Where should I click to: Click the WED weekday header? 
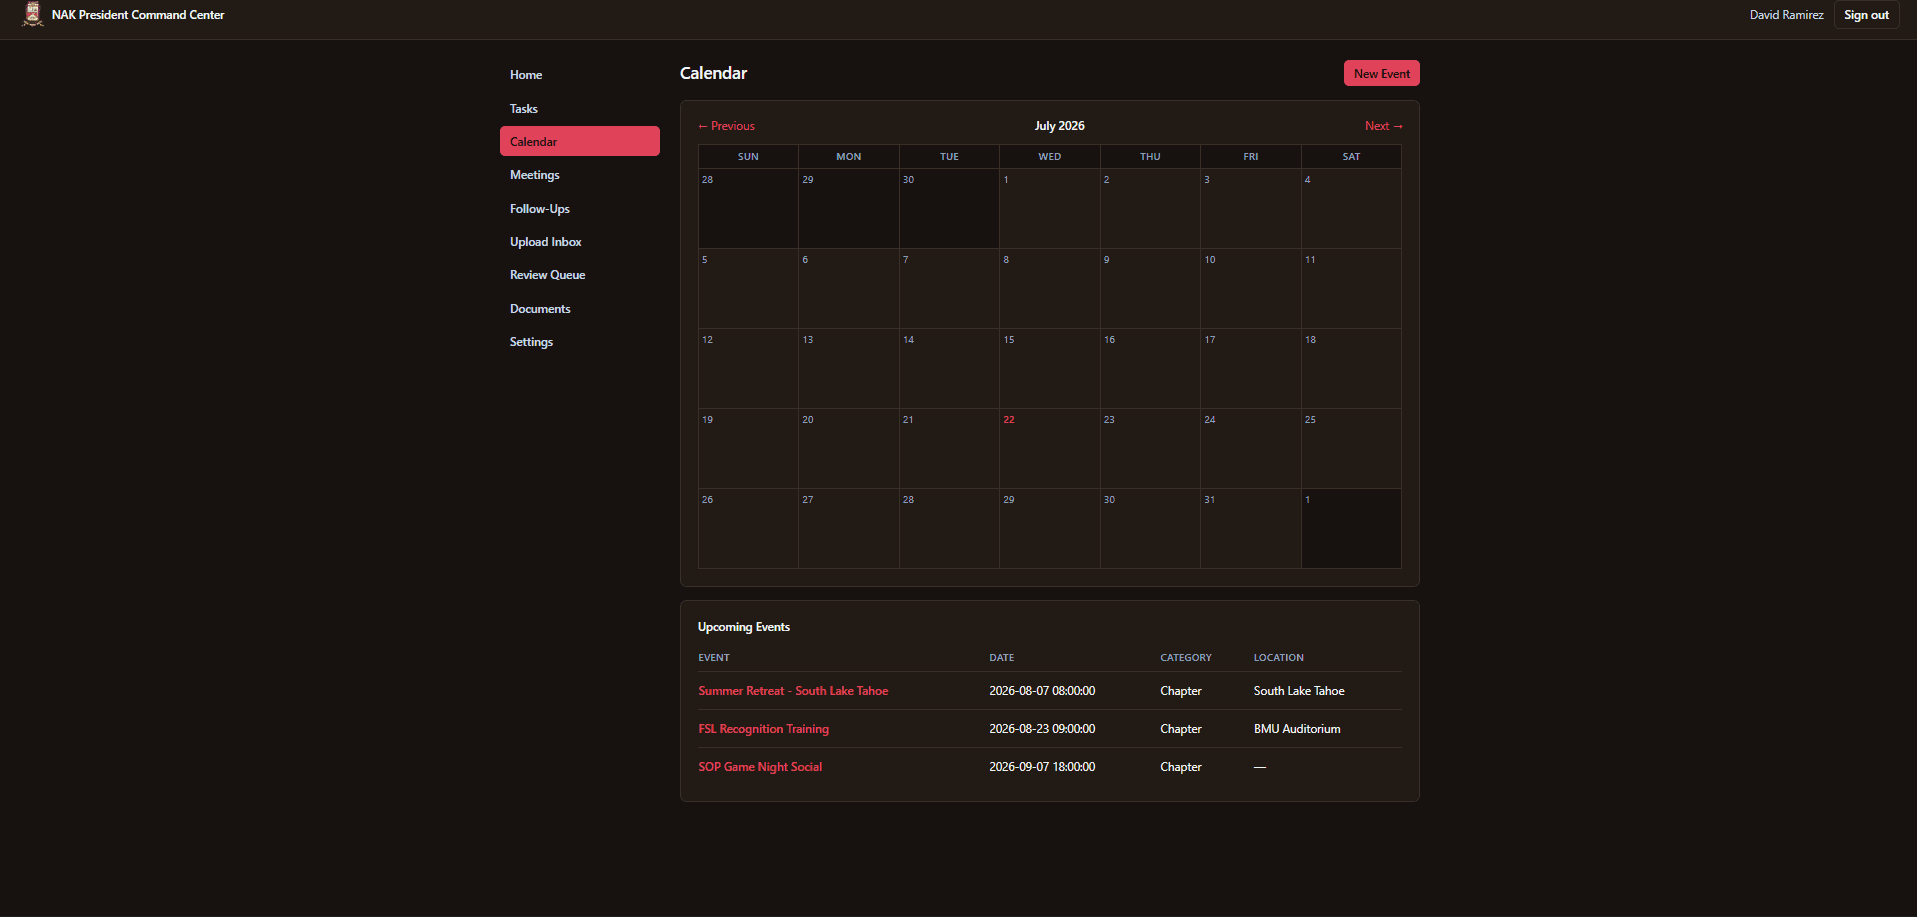[x=1050, y=157]
